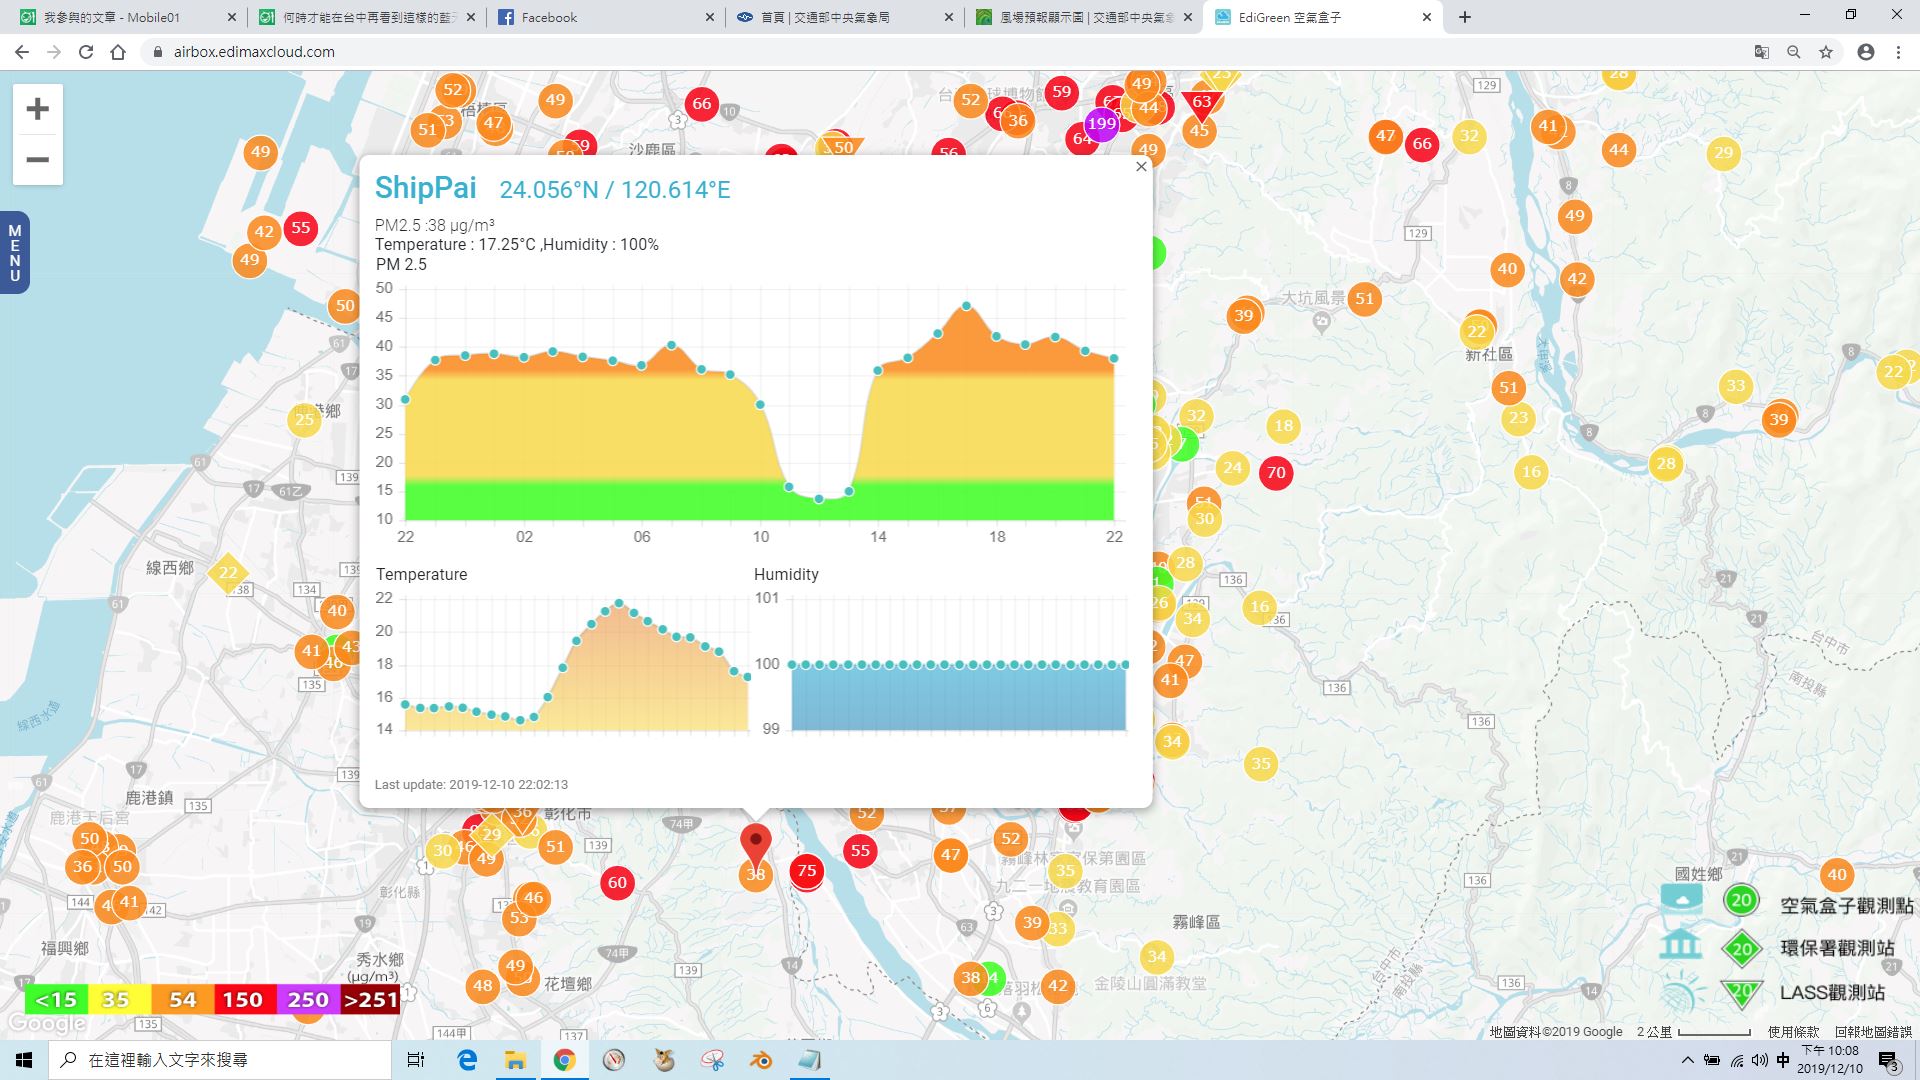Click the purple 250 legend swatch
The height and width of the screenshot is (1080, 1920).
[307, 999]
